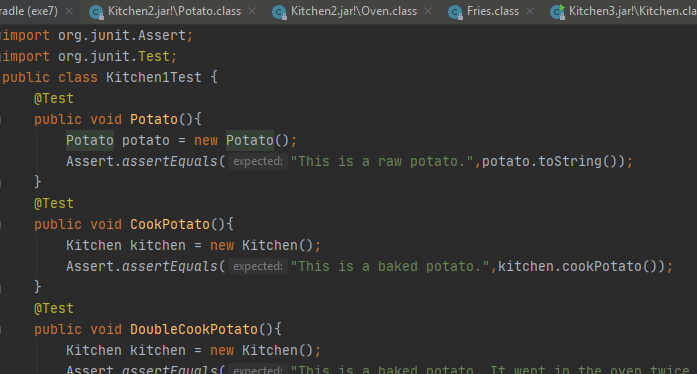
Task: Click import org.junit.Assert line
Action: click(97, 35)
